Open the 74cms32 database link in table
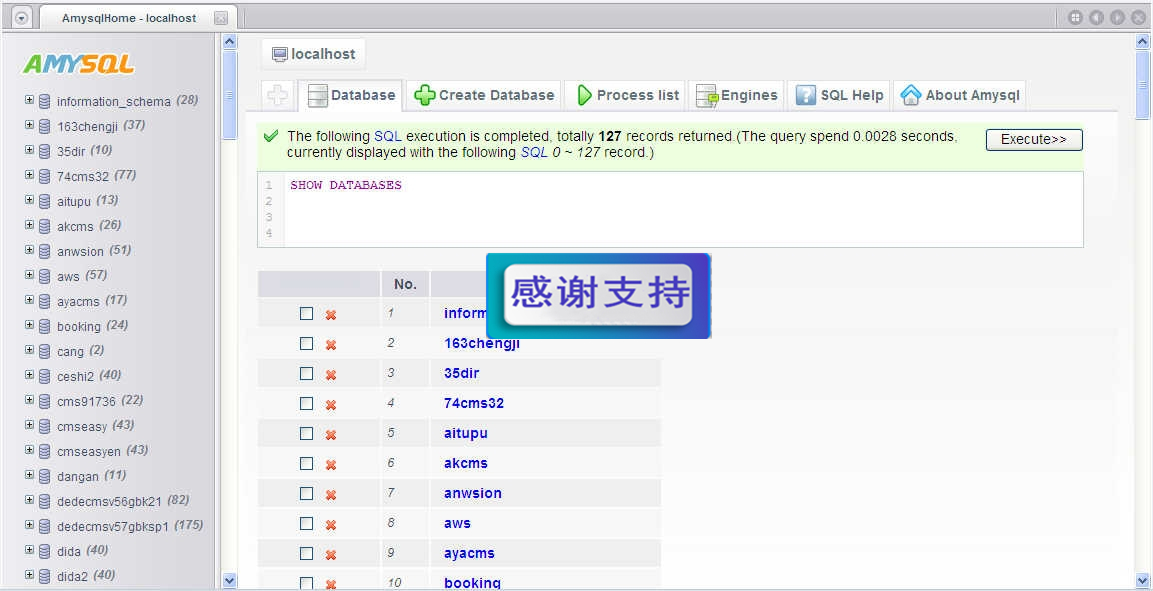 (x=474, y=404)
